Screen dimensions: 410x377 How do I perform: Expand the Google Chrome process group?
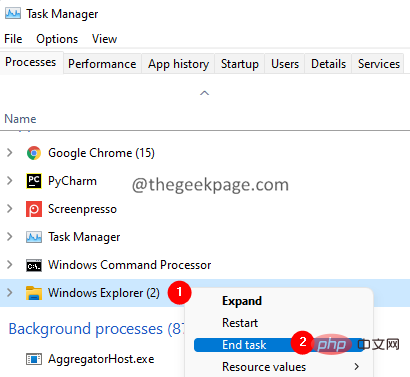coord(10,153)
